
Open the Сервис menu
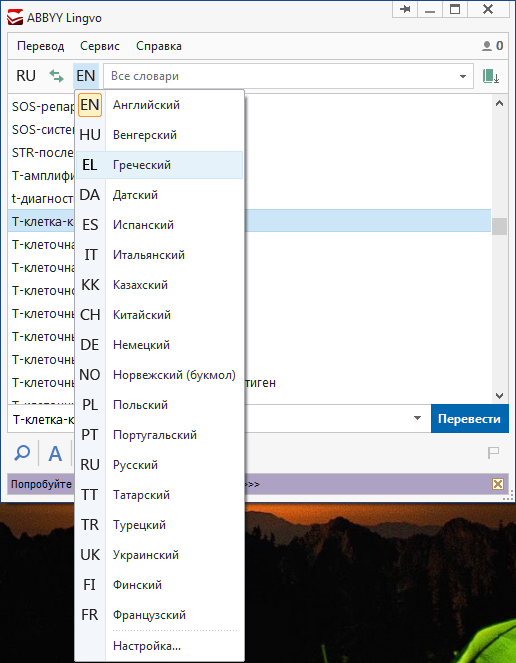[x=100, y=46]
